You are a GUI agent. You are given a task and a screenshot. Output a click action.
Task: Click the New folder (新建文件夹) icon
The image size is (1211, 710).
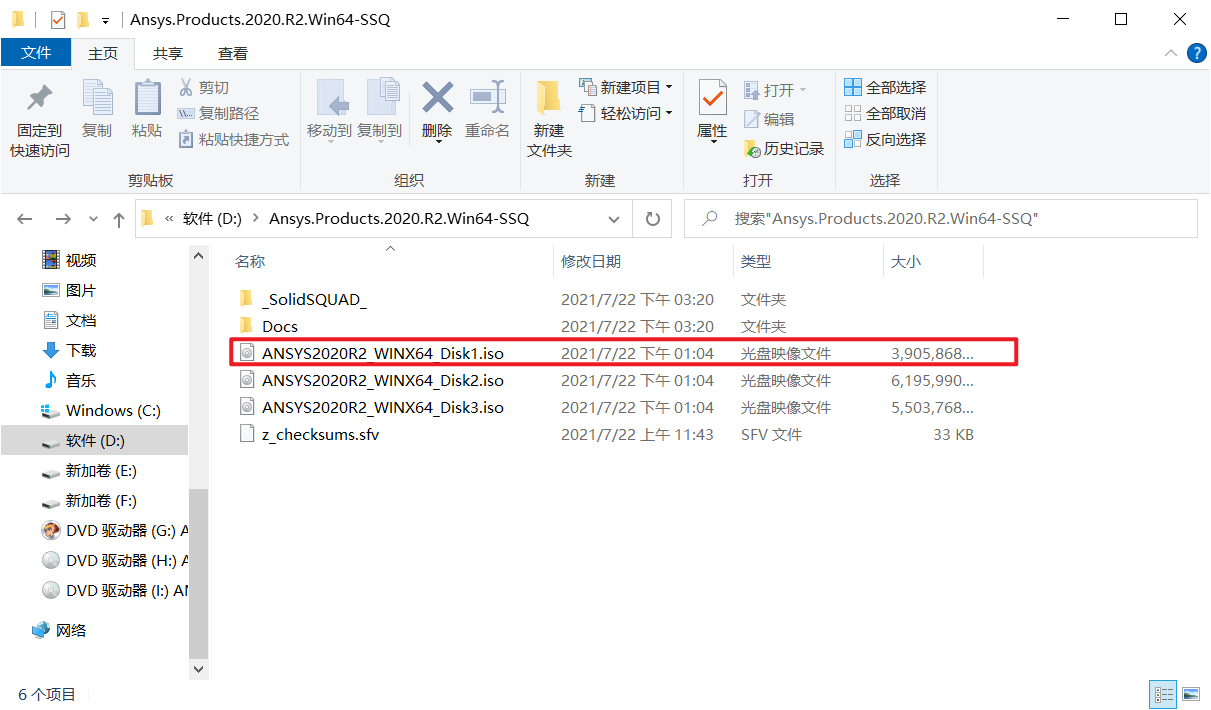[x=549, y=98]
